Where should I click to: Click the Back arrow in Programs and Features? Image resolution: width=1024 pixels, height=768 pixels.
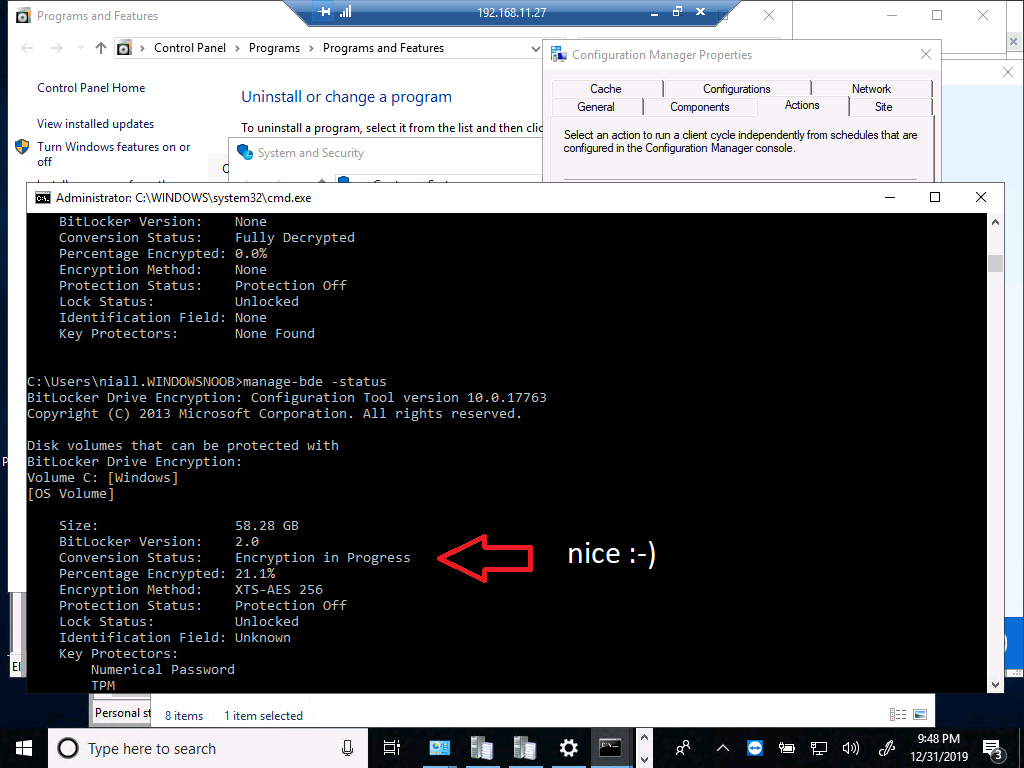[x=27, y=48]
